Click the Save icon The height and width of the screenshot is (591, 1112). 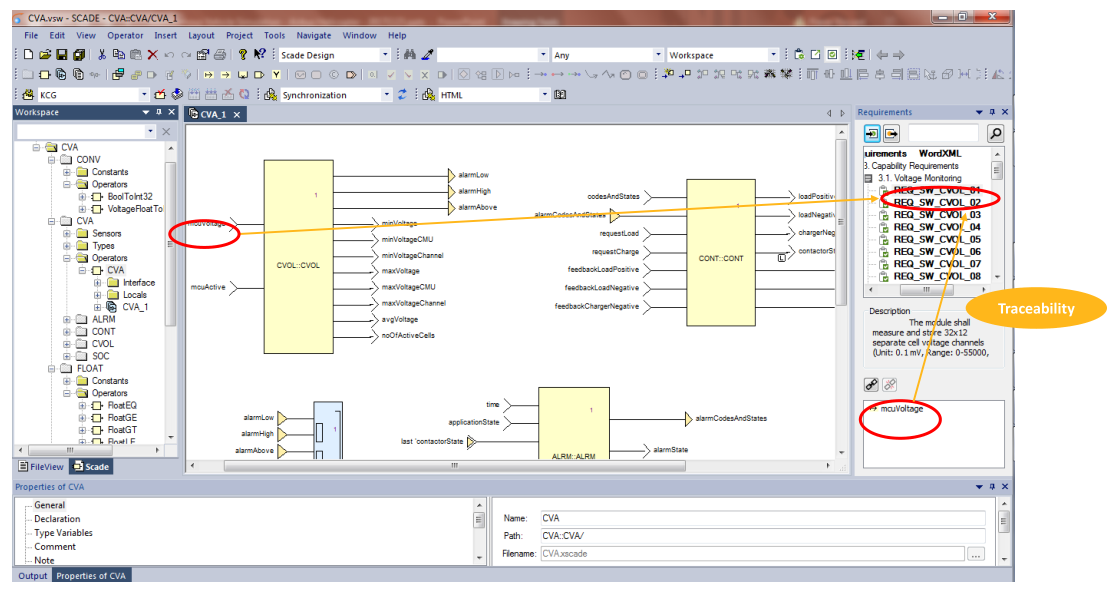pos(62,55)
